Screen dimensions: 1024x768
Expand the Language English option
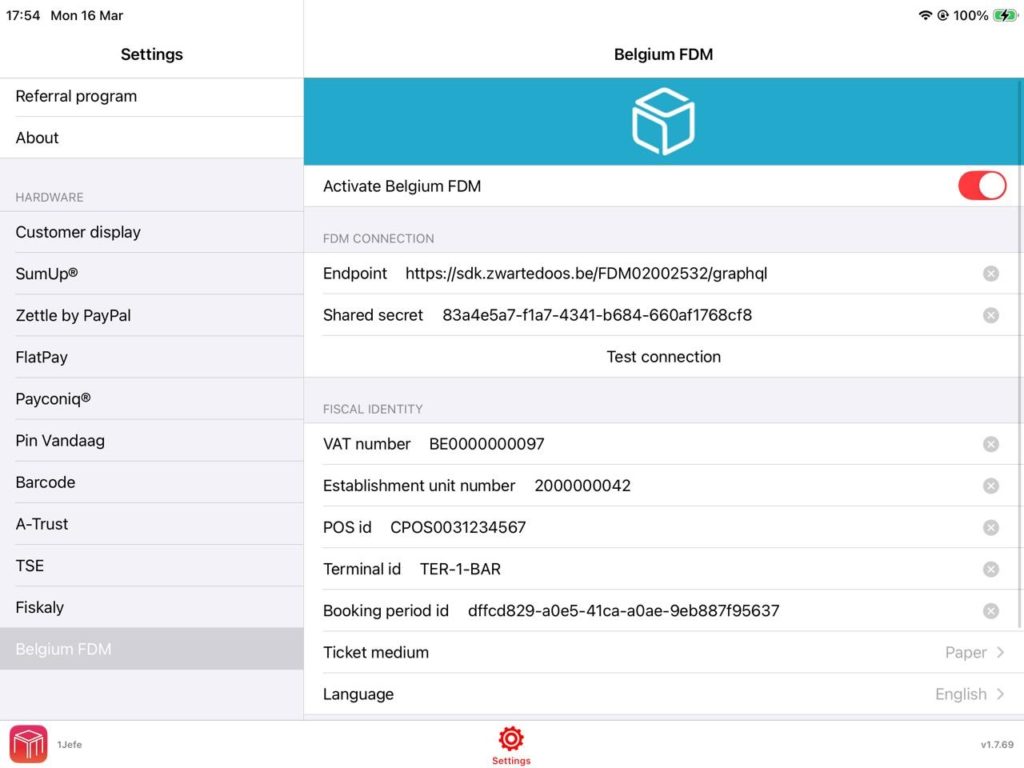pos(969,694)
